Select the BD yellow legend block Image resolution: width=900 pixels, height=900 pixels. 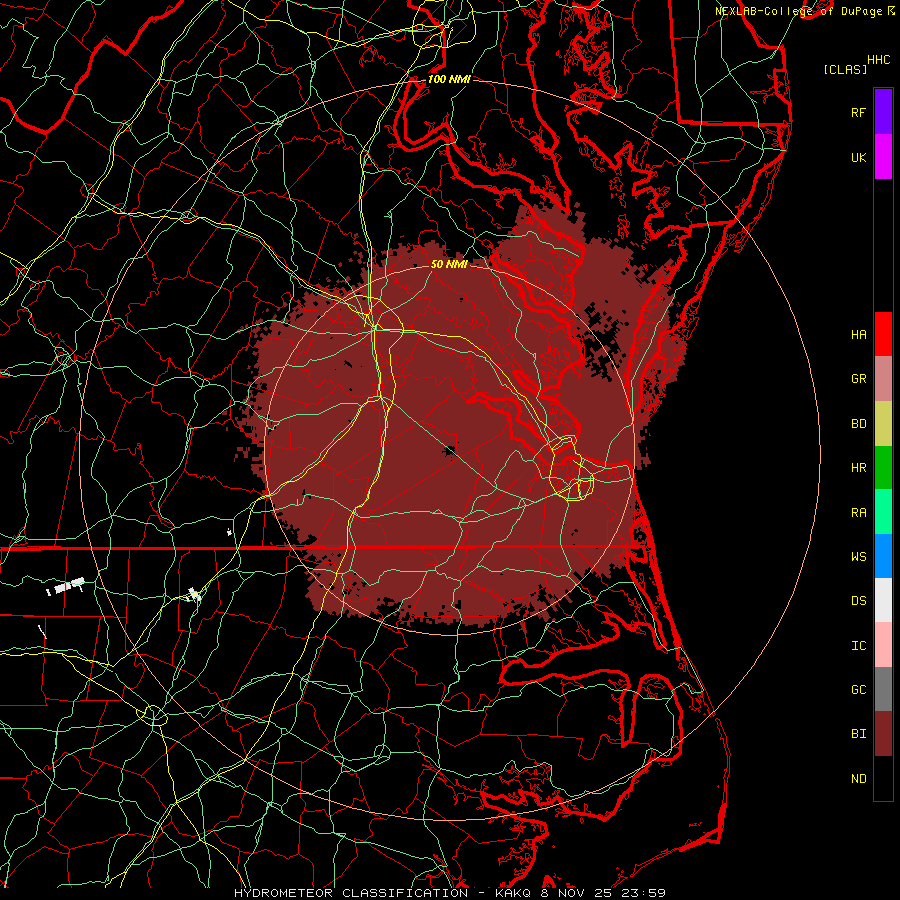[x=883, y=424]
